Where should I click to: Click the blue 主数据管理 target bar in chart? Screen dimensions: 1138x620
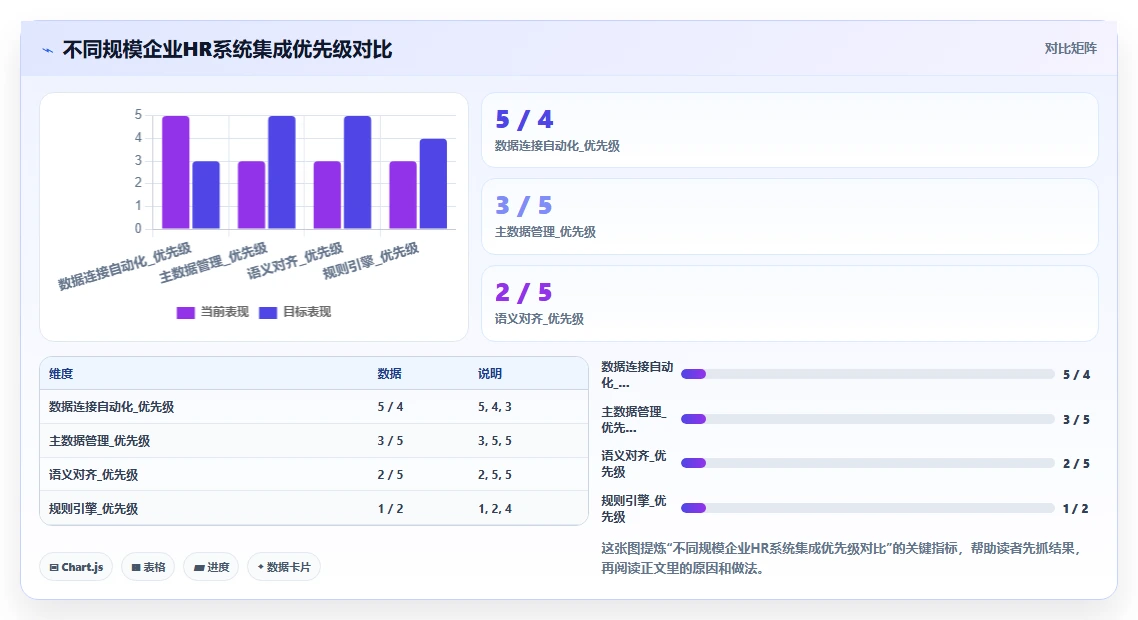(282, 173)
